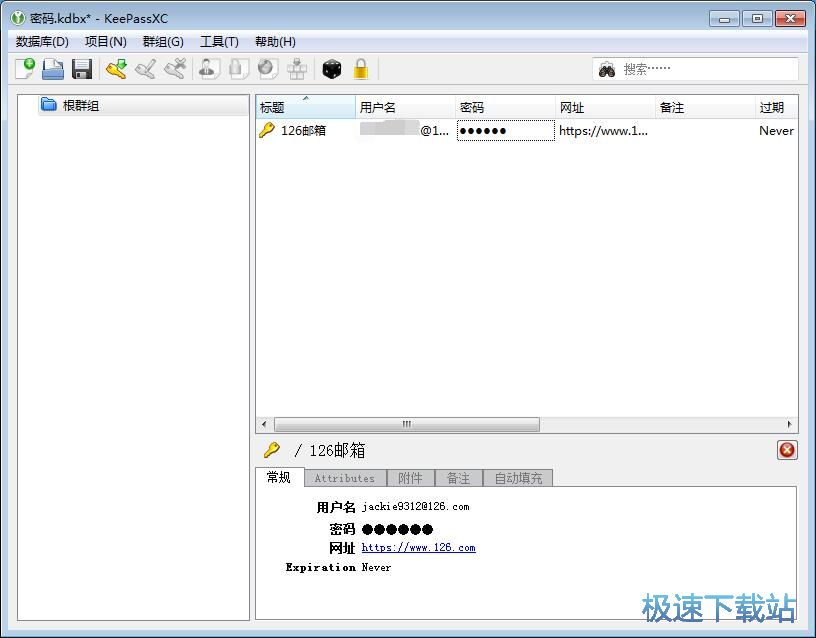Switch to the 备注 tab in preview
This screenshot has width=816, height=638.
coord(458,478)
